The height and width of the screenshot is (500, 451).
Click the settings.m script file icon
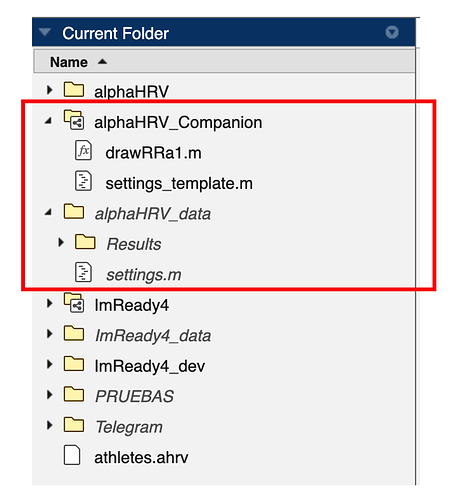coord(83,272)
